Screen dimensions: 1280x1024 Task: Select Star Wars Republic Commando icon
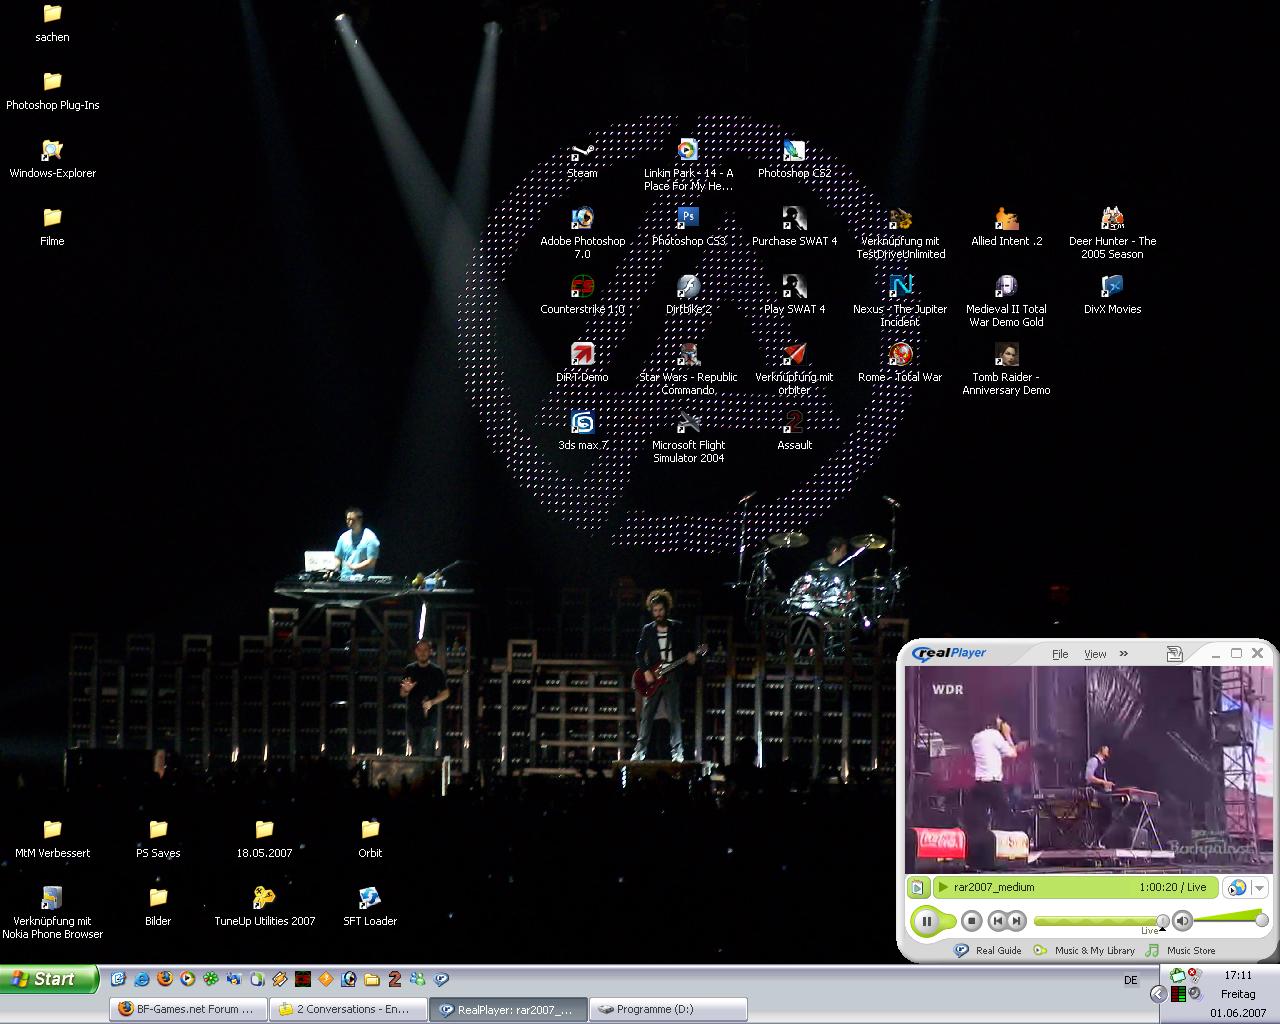tap(688, 370)
